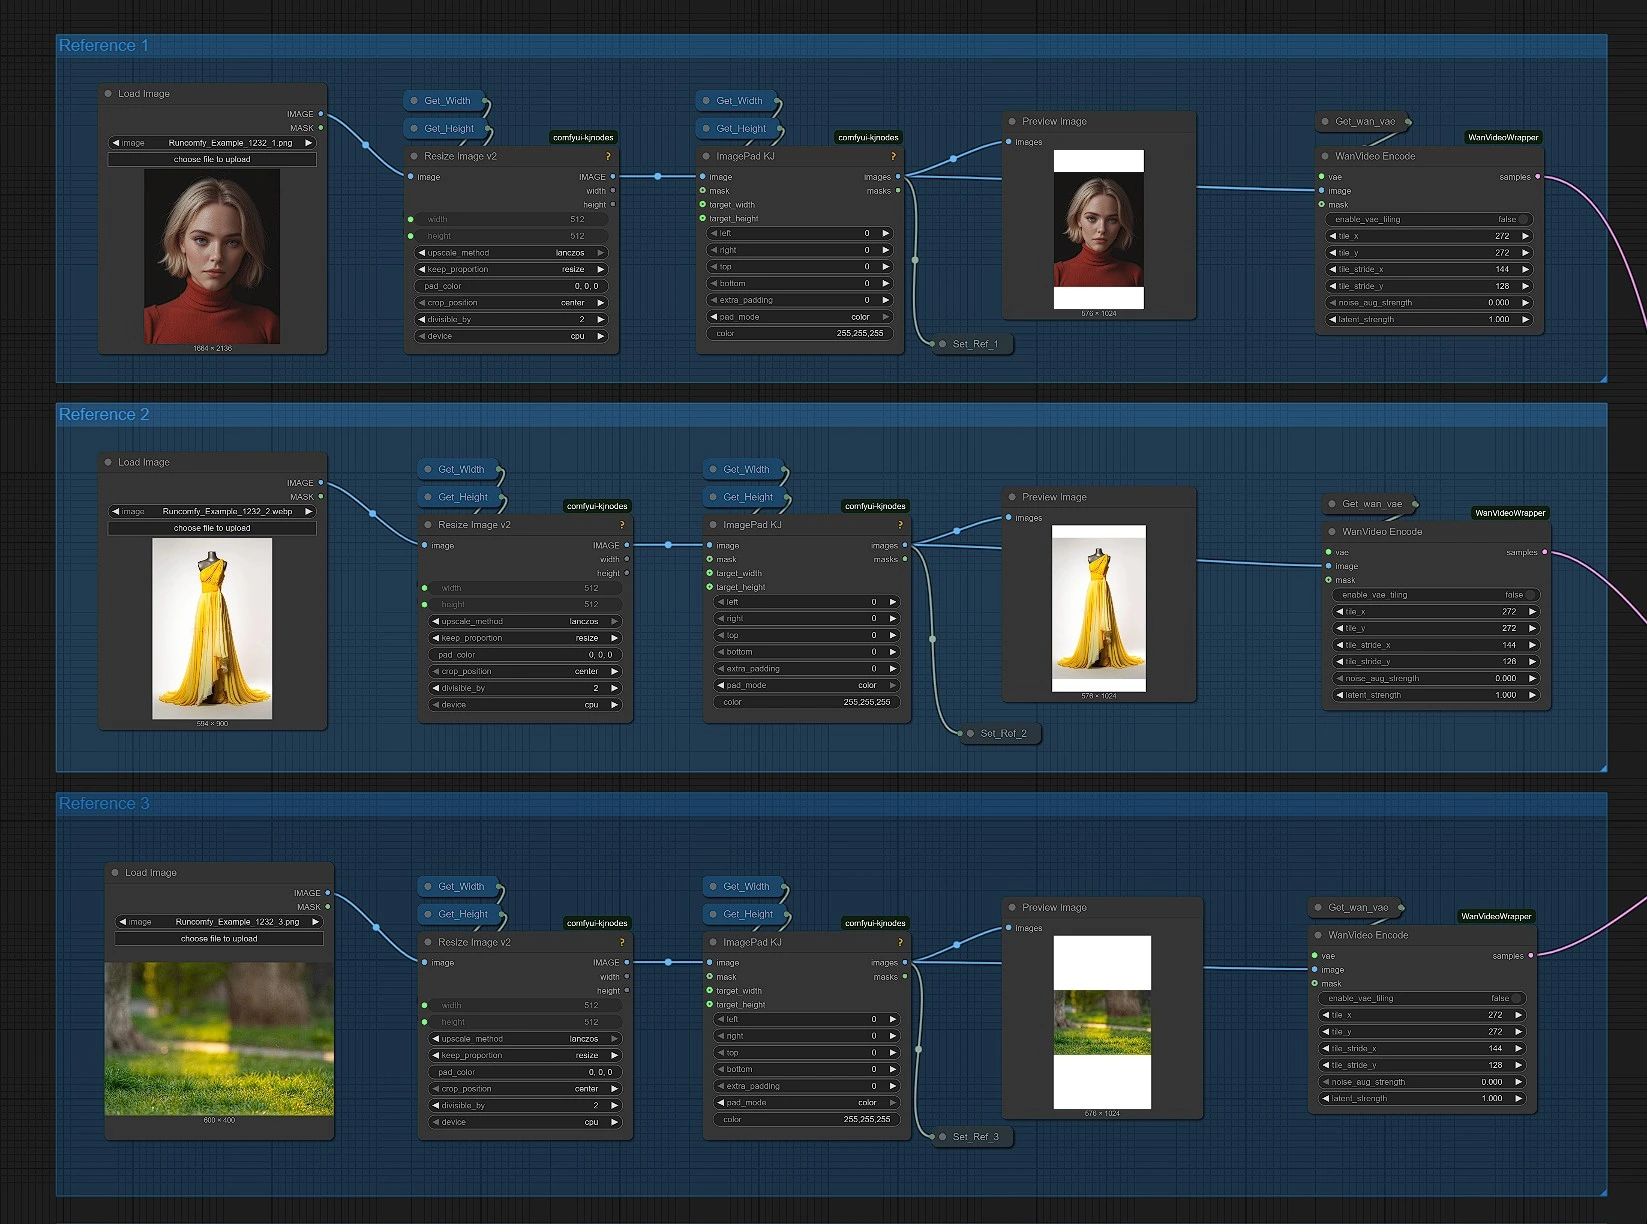1647x1224 pixels.
Task: Open help icon on Reference 1 Resize Image v2
Action: (608, 157)
